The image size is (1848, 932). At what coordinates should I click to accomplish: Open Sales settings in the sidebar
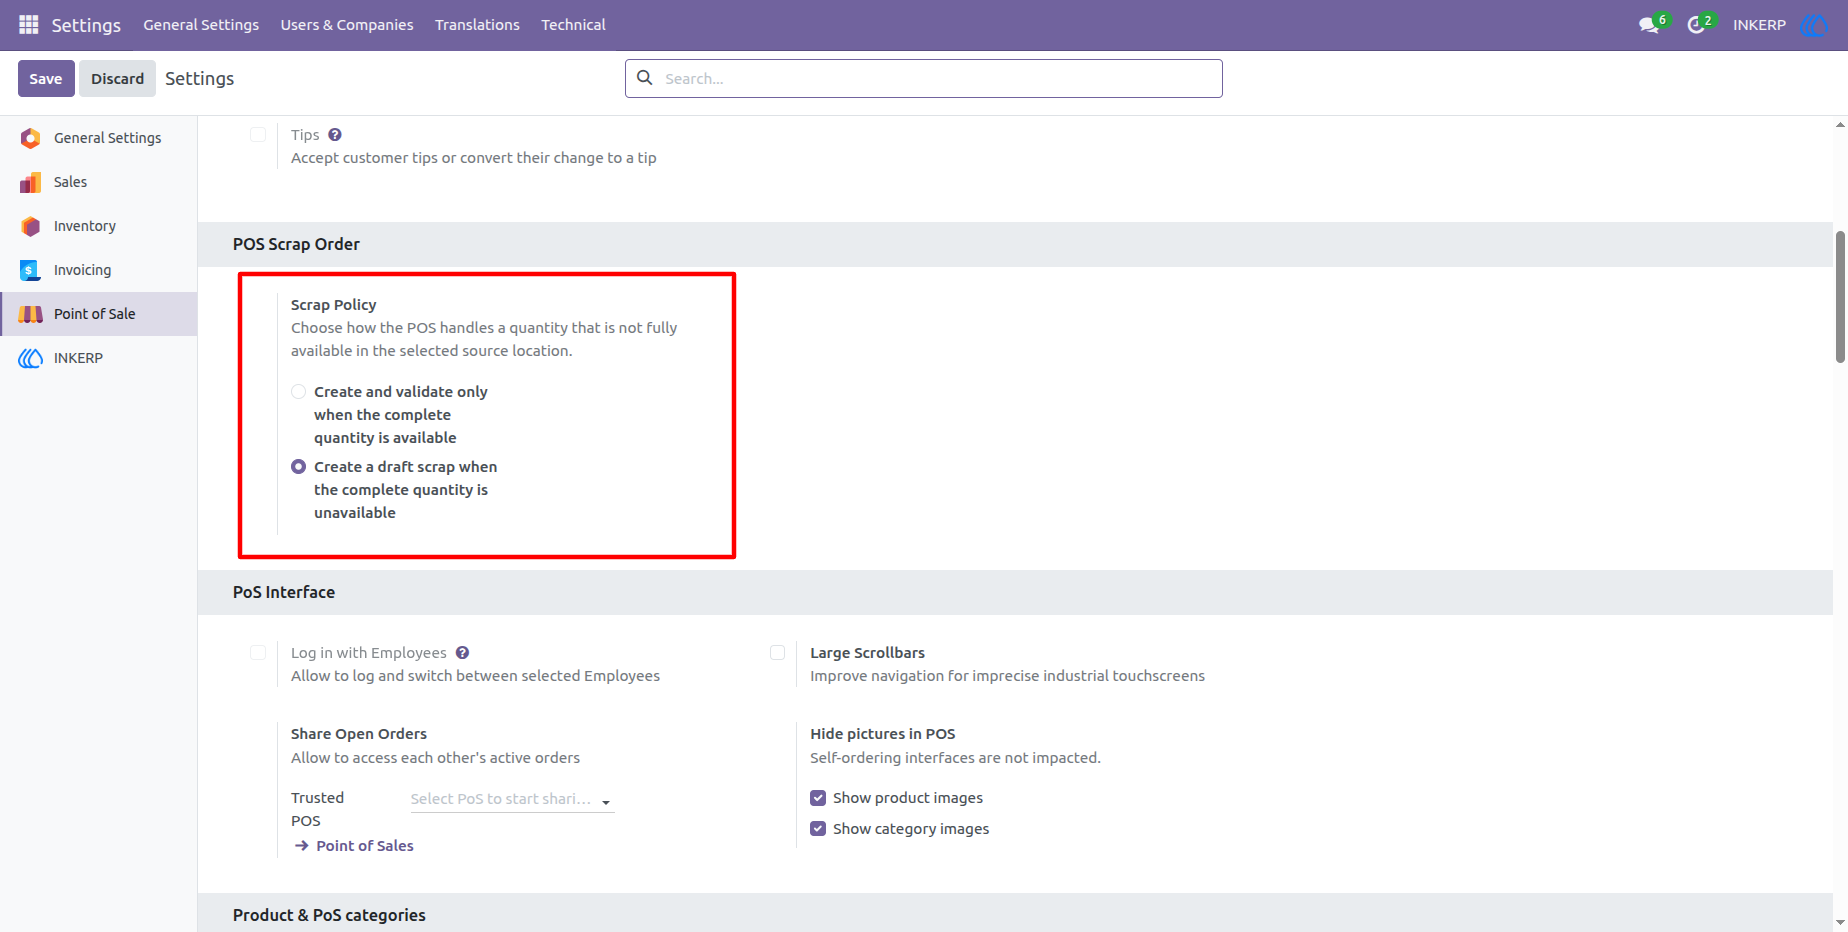click(98, 182)
